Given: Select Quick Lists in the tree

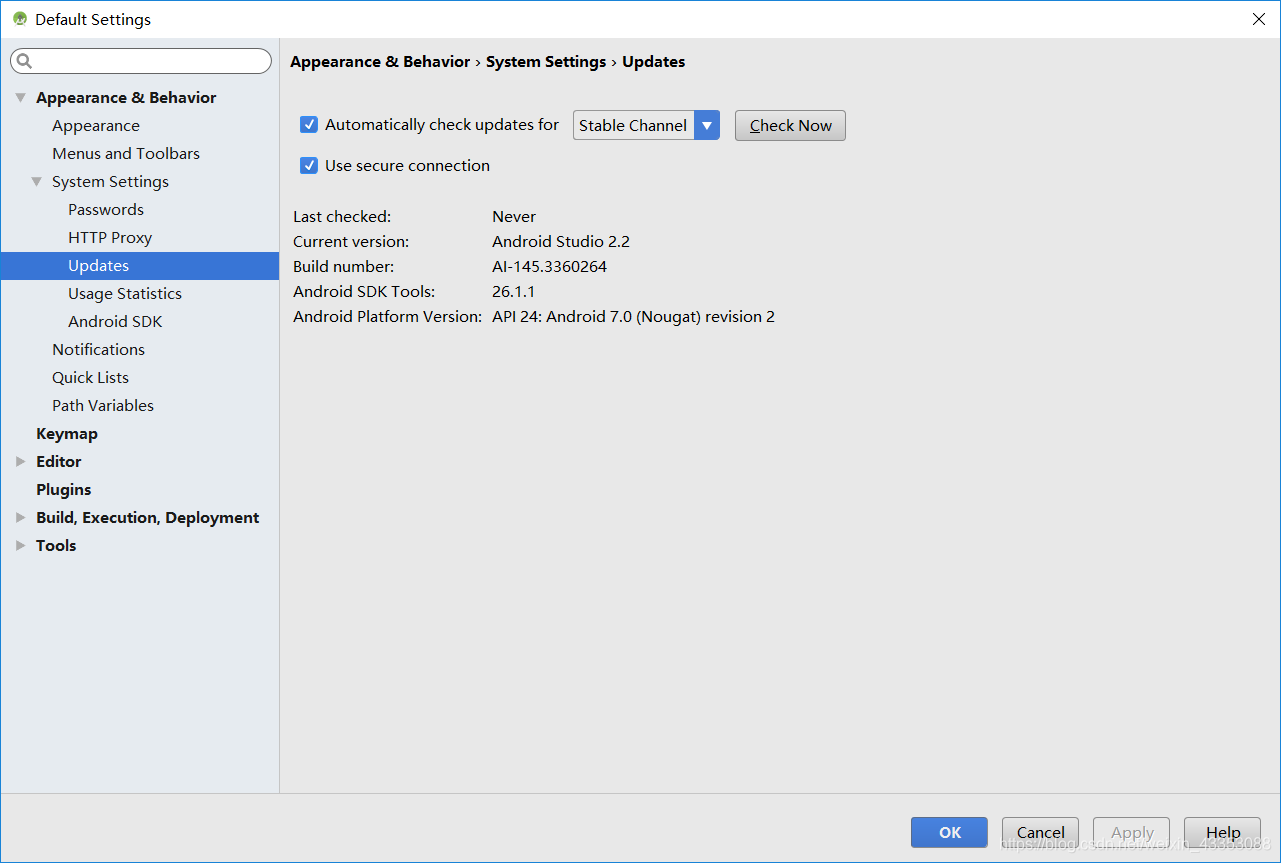Looking at the screenshot, I should (90, 378).
